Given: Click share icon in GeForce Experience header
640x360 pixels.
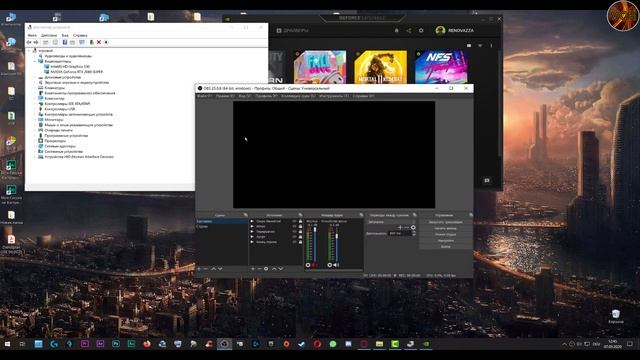Looking at the screenshot, I should click(409, 30).
